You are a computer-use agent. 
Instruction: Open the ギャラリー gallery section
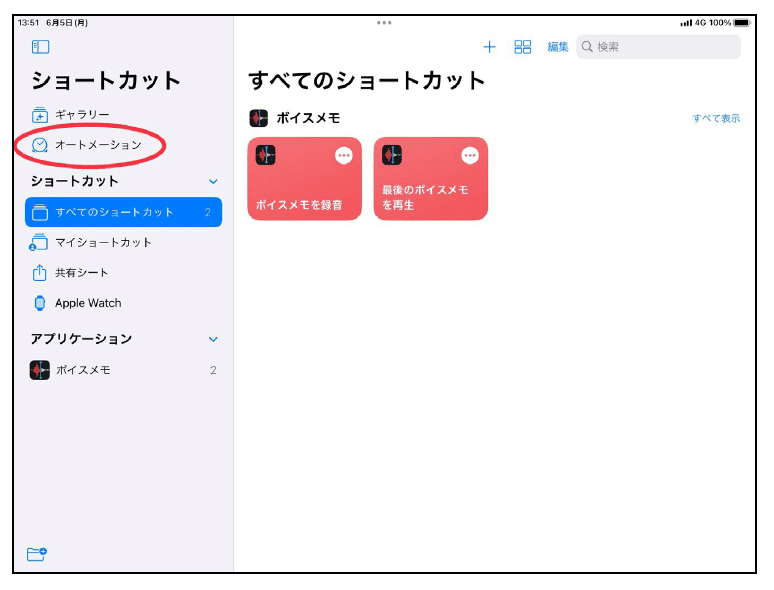tap(123, 115)
